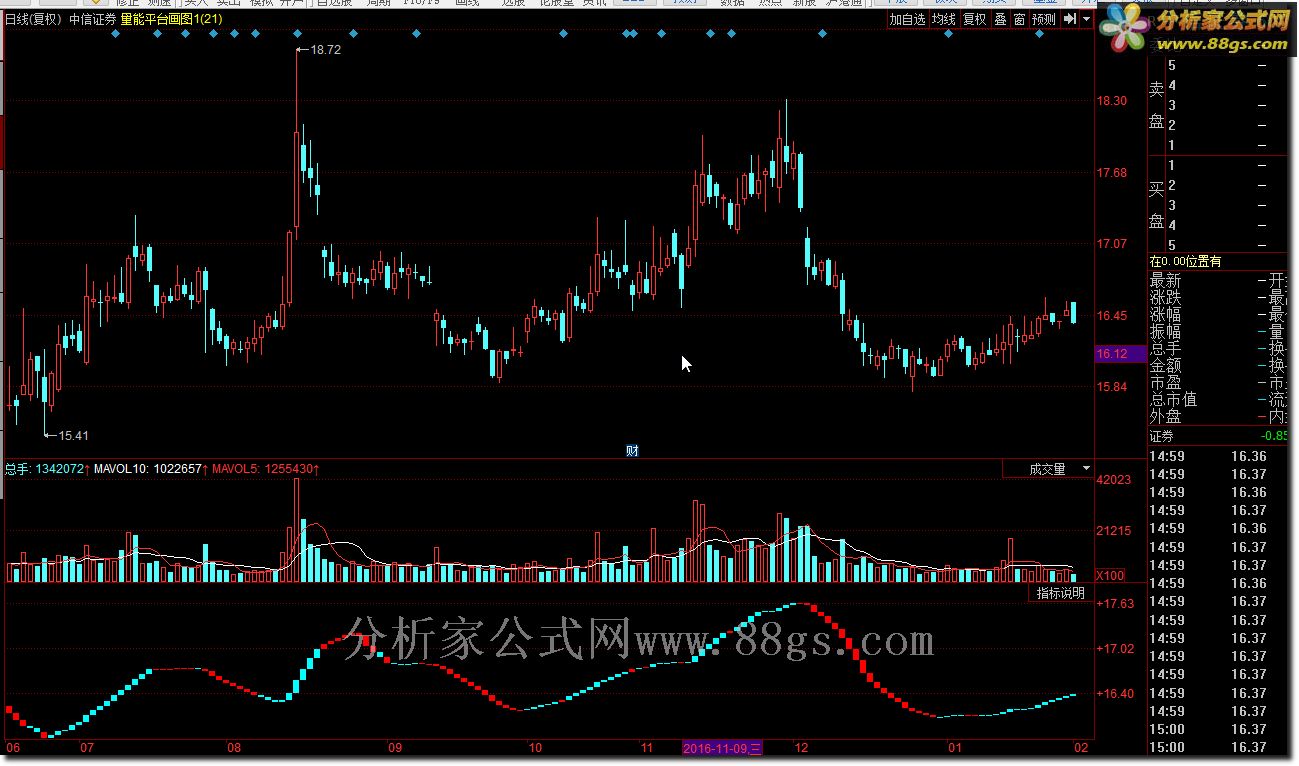This screenshot has height=766, width=1299.
Task: Click the 42023 volume axis label
Action: 1114,480
